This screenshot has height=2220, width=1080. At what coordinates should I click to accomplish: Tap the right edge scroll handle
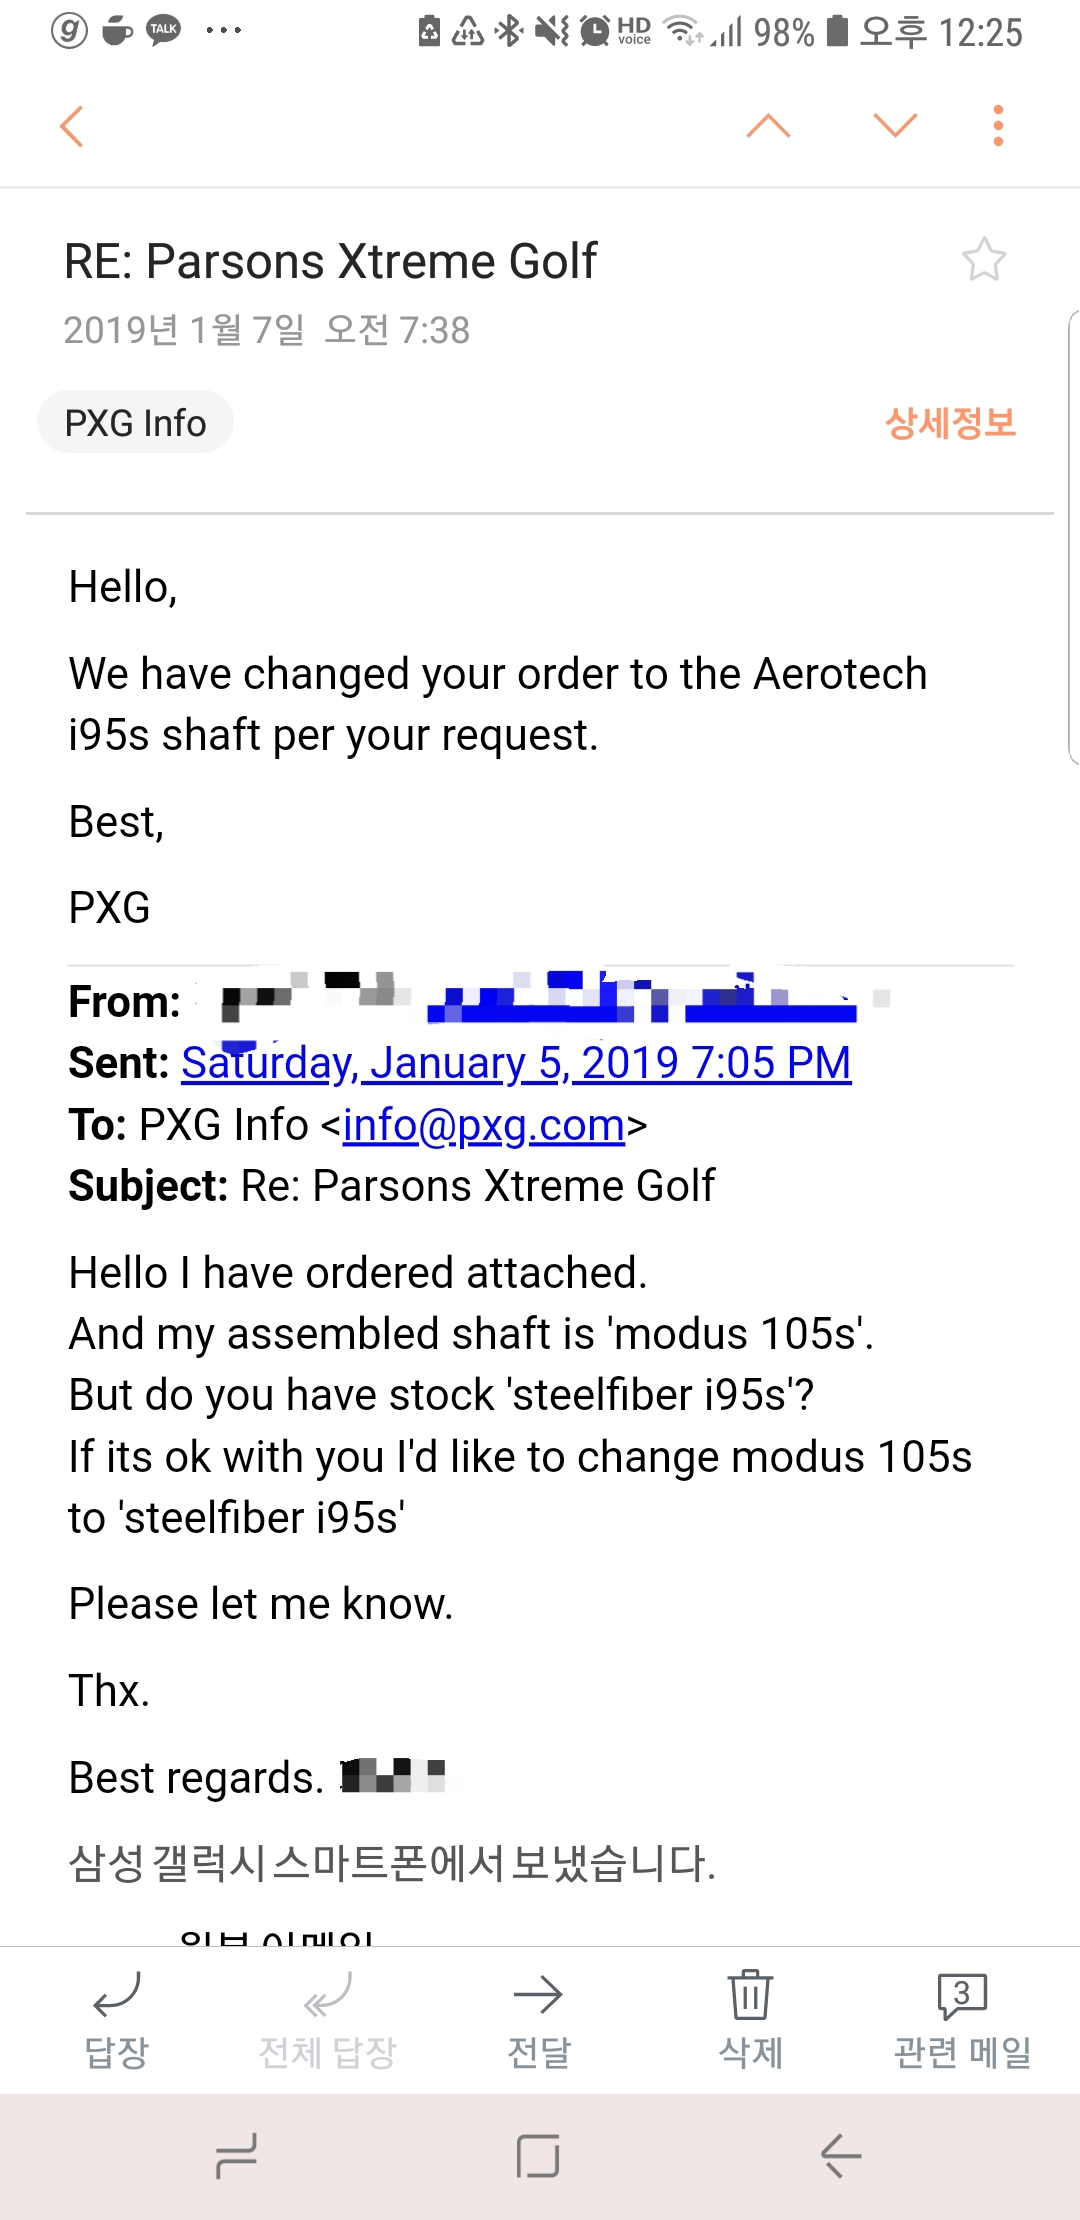point(1073,537)
